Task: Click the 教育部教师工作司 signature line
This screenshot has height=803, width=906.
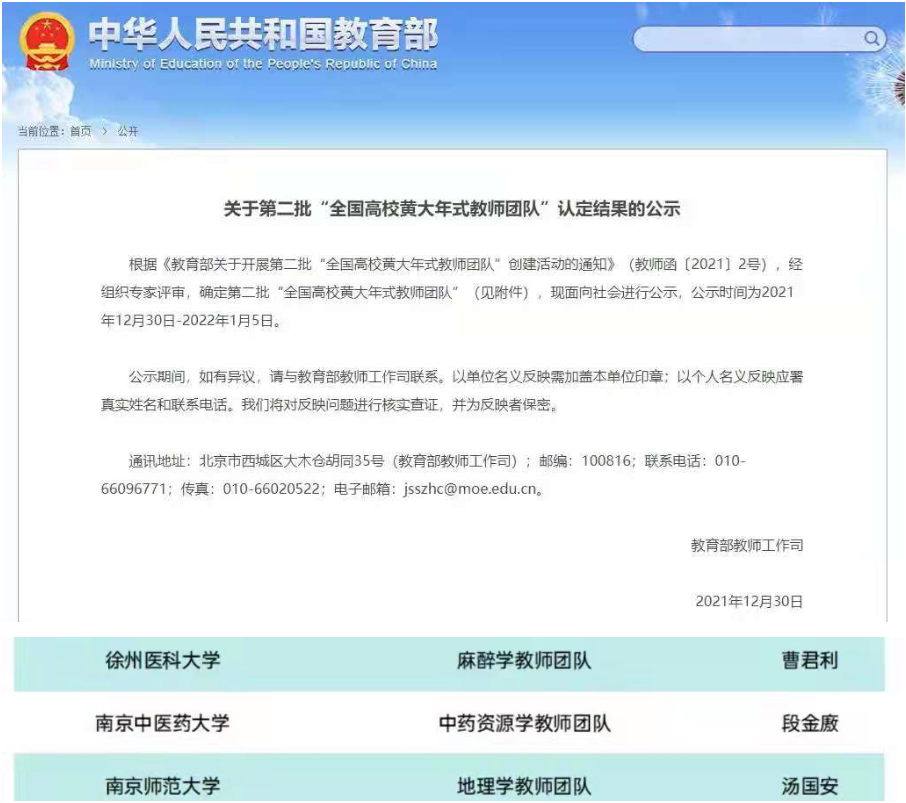Action: point(746,546)
